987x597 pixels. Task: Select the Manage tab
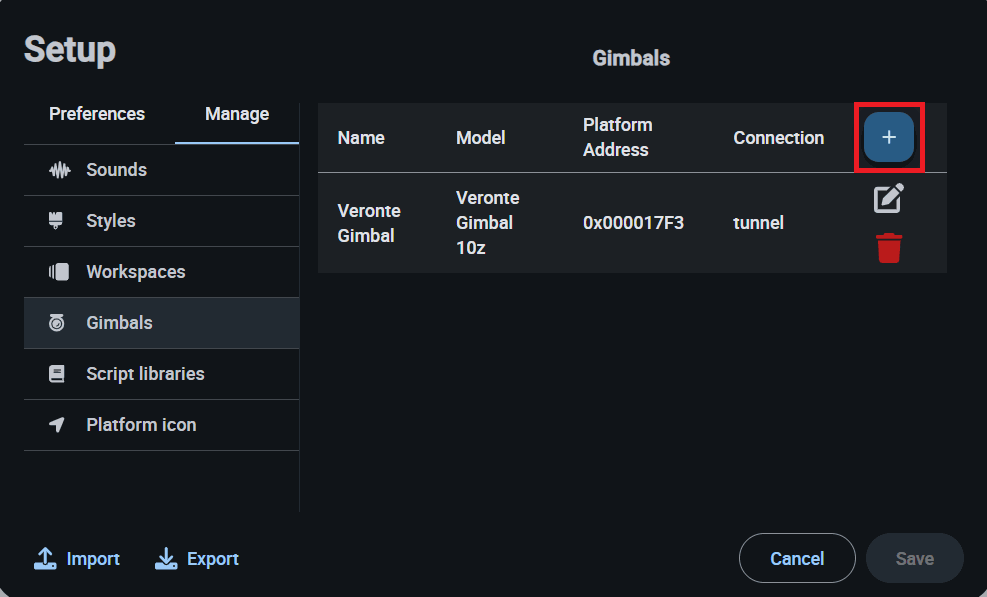[x=237, y=114]
